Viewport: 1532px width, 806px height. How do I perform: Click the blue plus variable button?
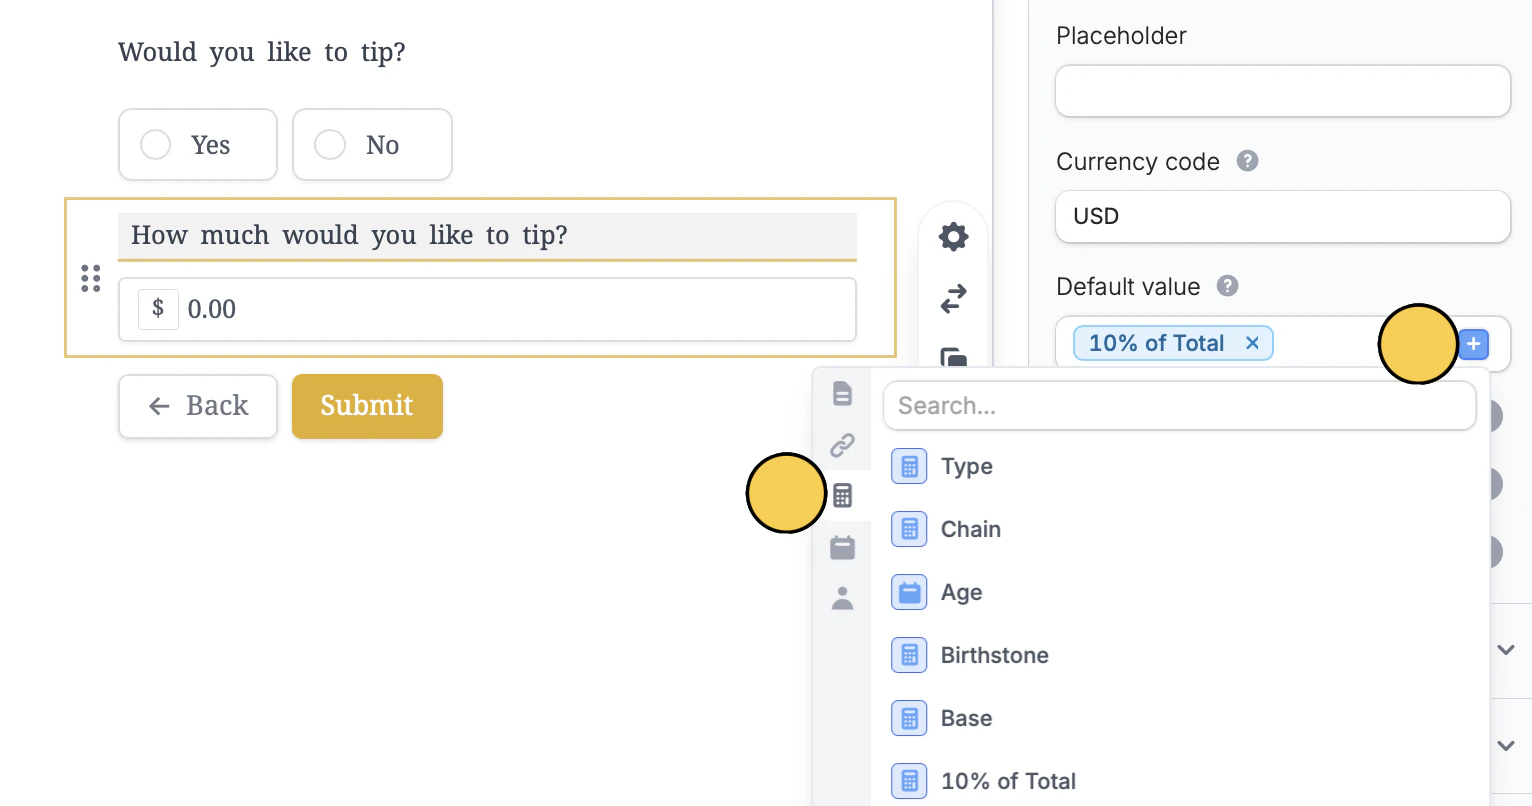tap(1473, 343)
